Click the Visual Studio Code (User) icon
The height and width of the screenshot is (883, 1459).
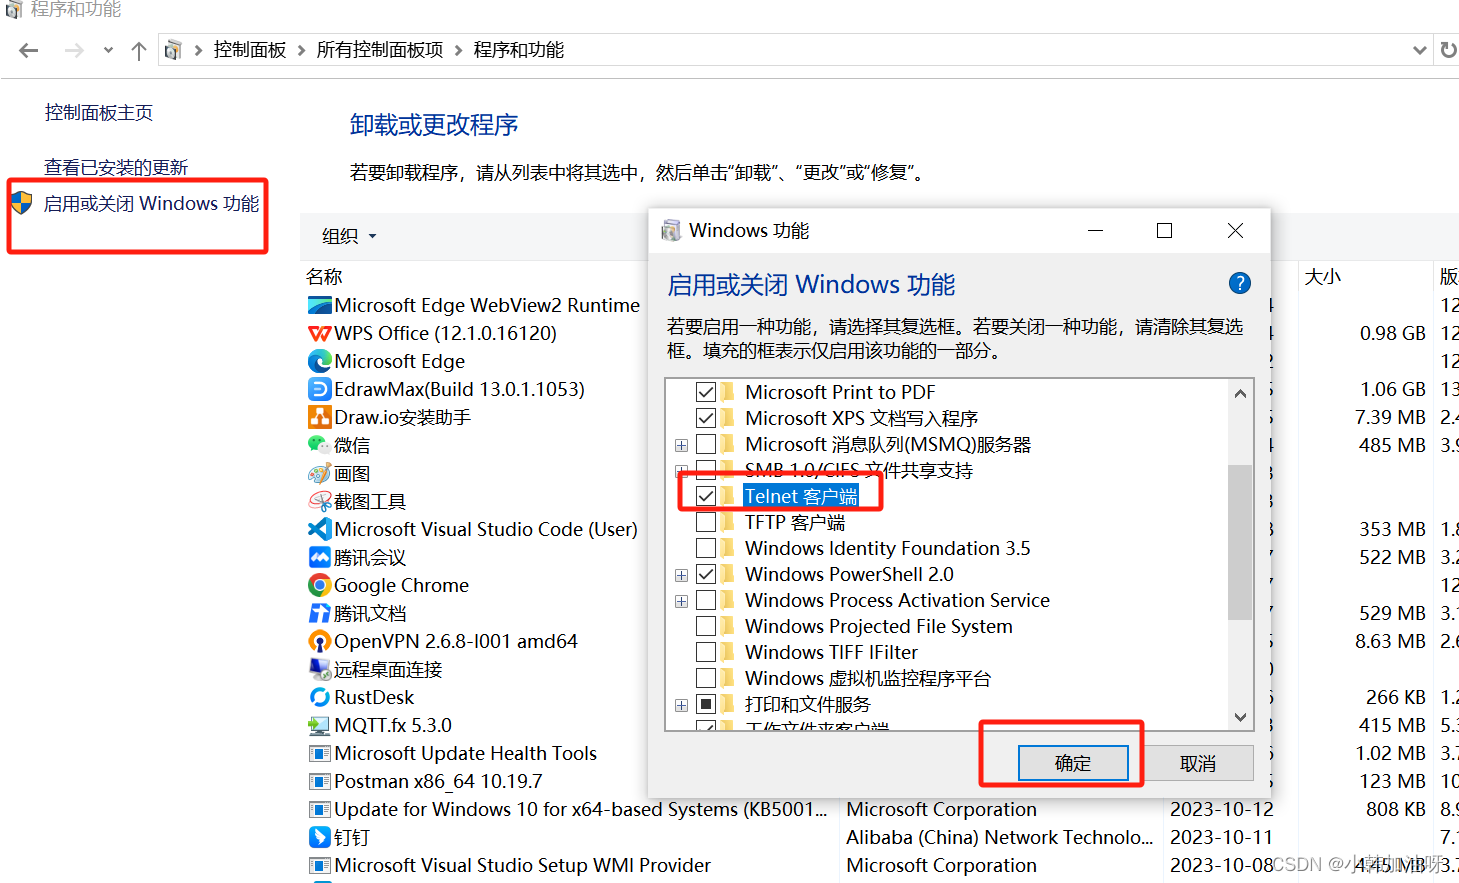click(x=320, y=529)
